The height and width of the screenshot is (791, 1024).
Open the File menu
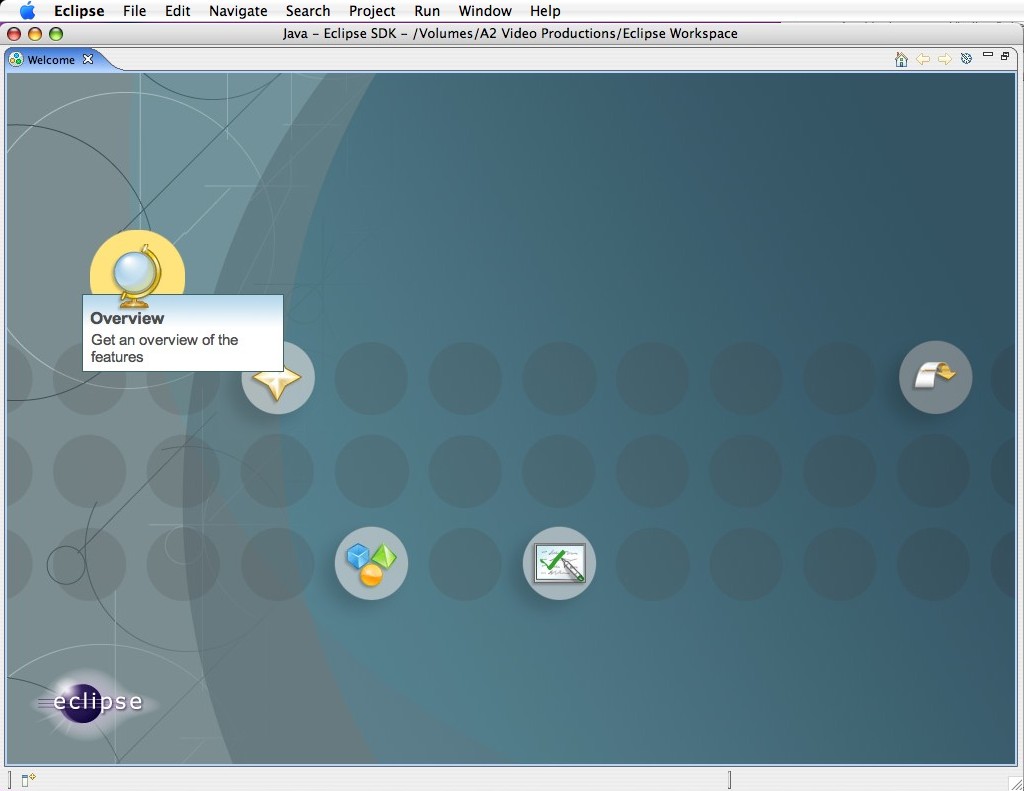click(x=134, y=11)
